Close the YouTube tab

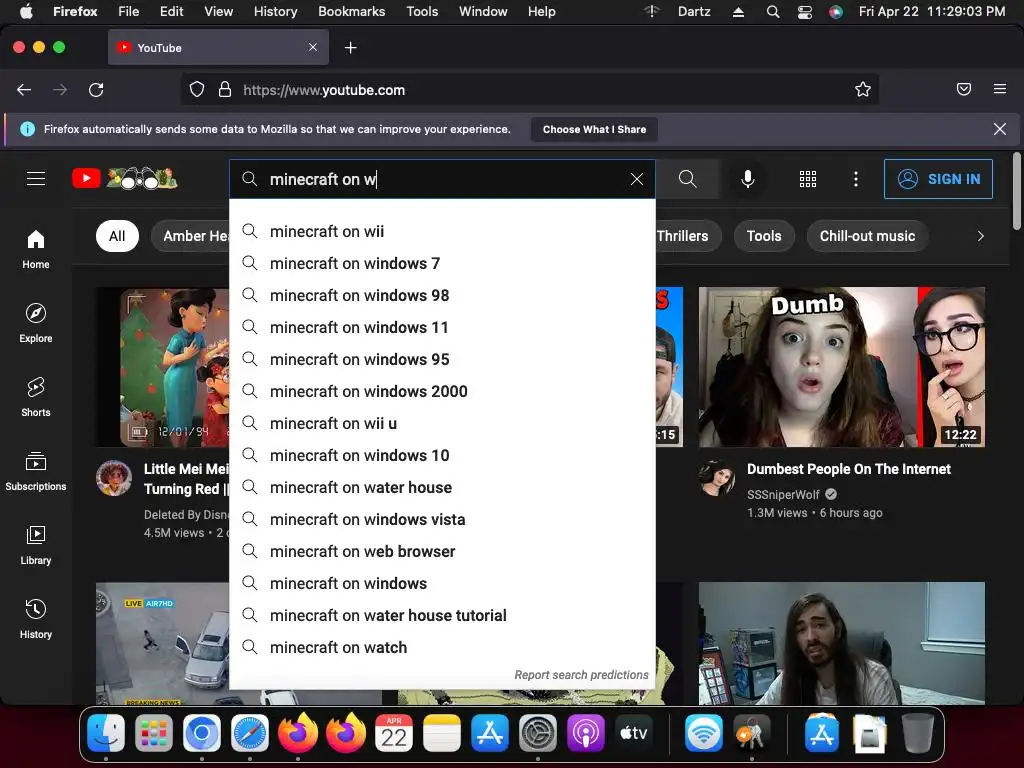[x=313, y=47]
